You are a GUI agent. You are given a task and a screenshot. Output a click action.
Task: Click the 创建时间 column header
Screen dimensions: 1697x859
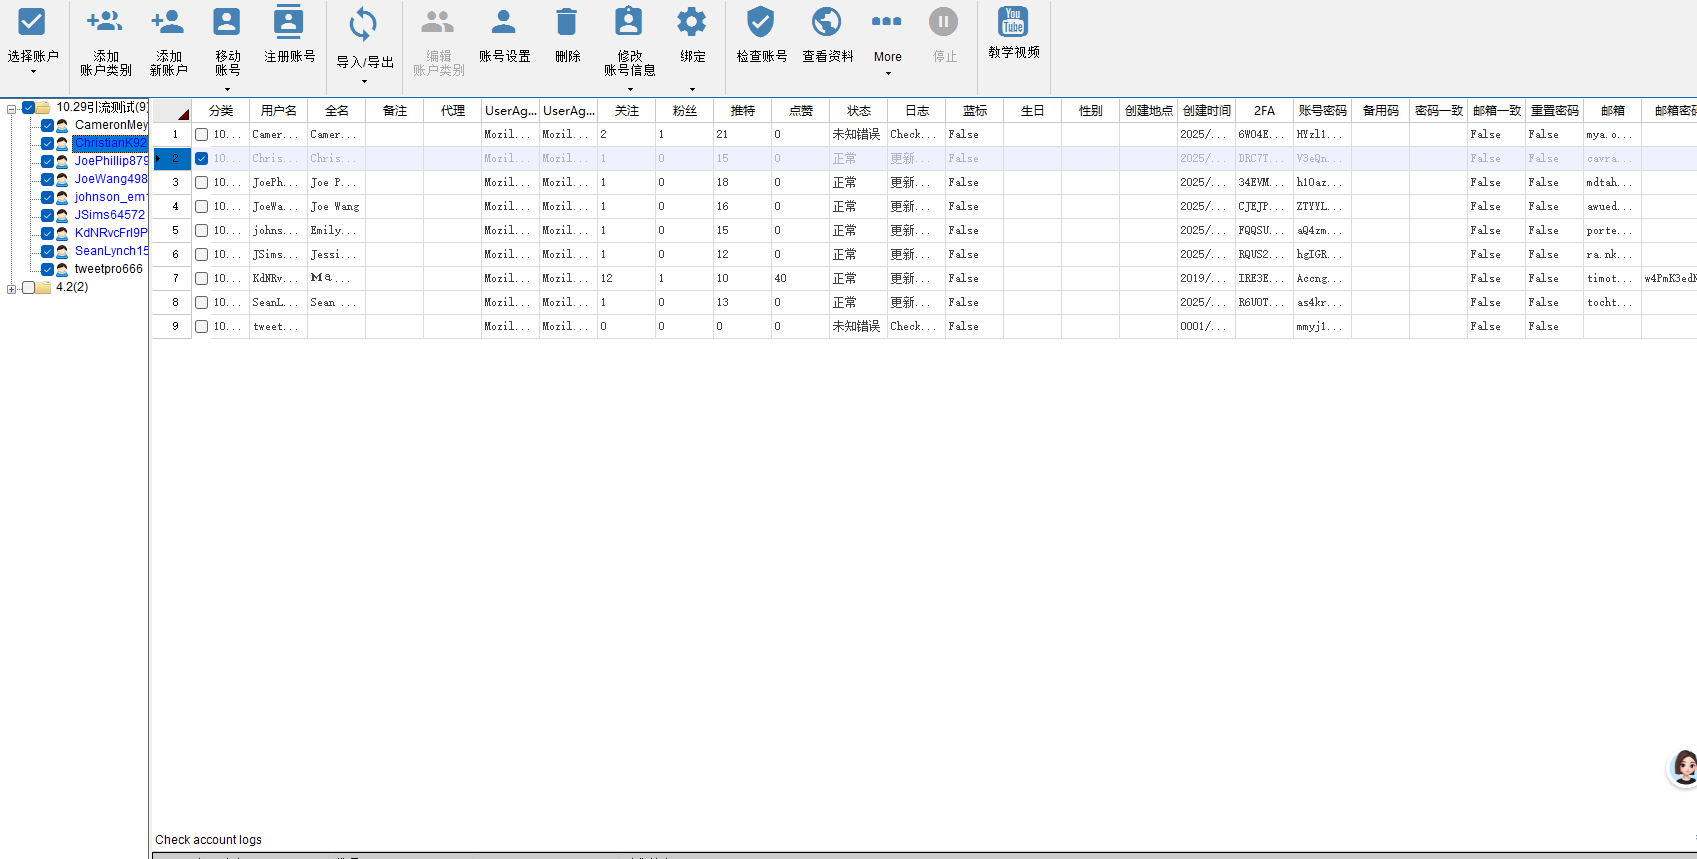(x=1207, y=111)
